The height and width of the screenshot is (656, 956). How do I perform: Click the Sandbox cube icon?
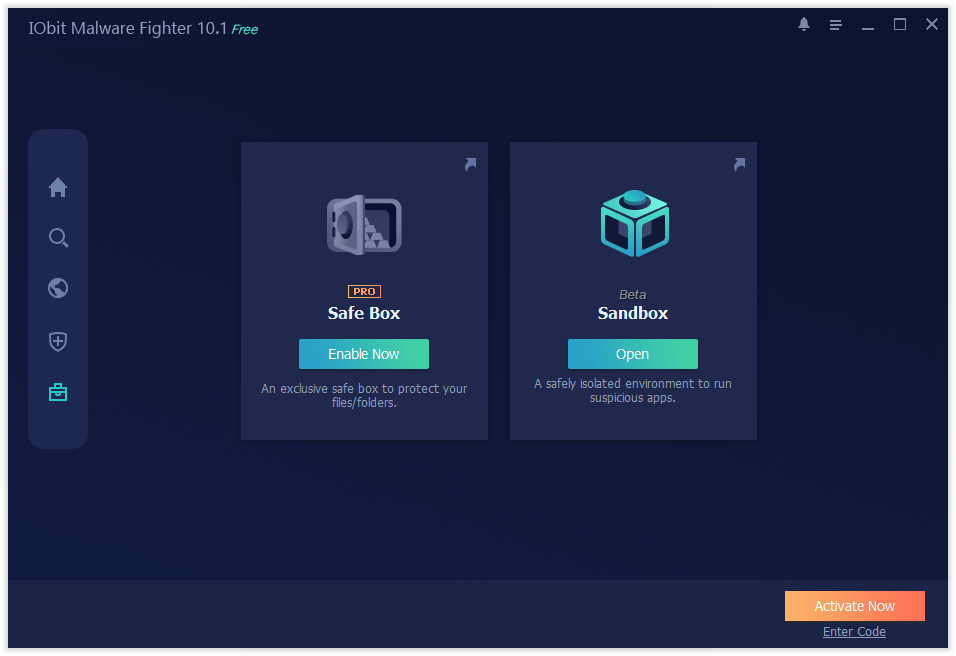point(633,222)
